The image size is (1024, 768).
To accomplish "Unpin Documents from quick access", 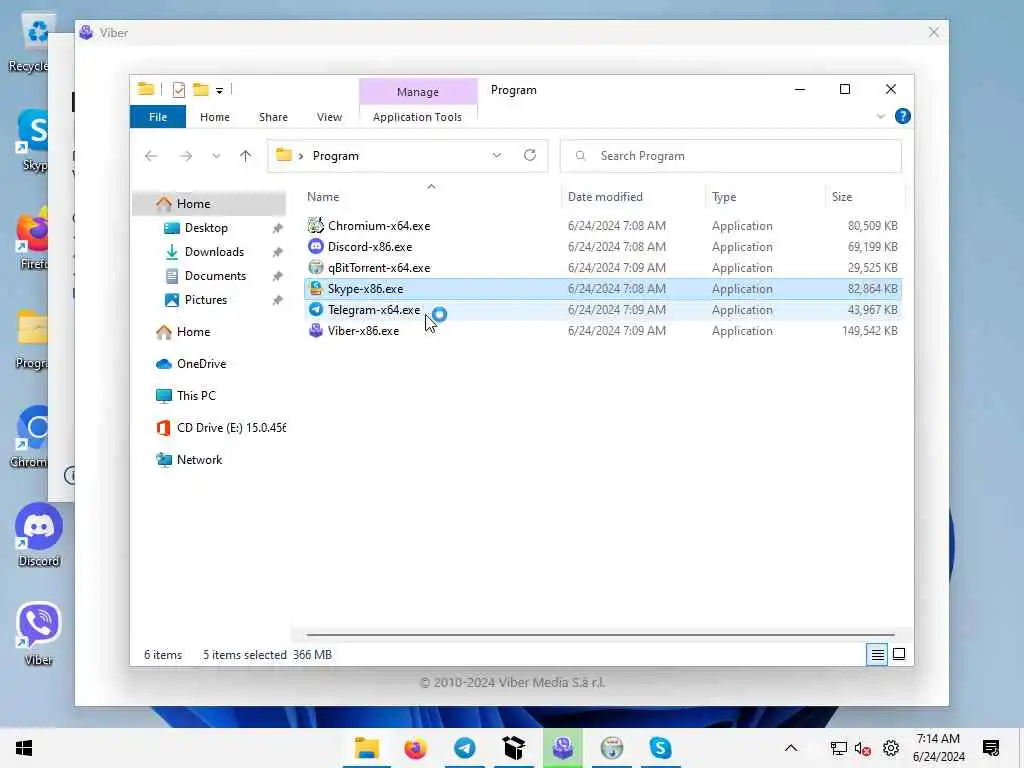I will tap(278, 276).
